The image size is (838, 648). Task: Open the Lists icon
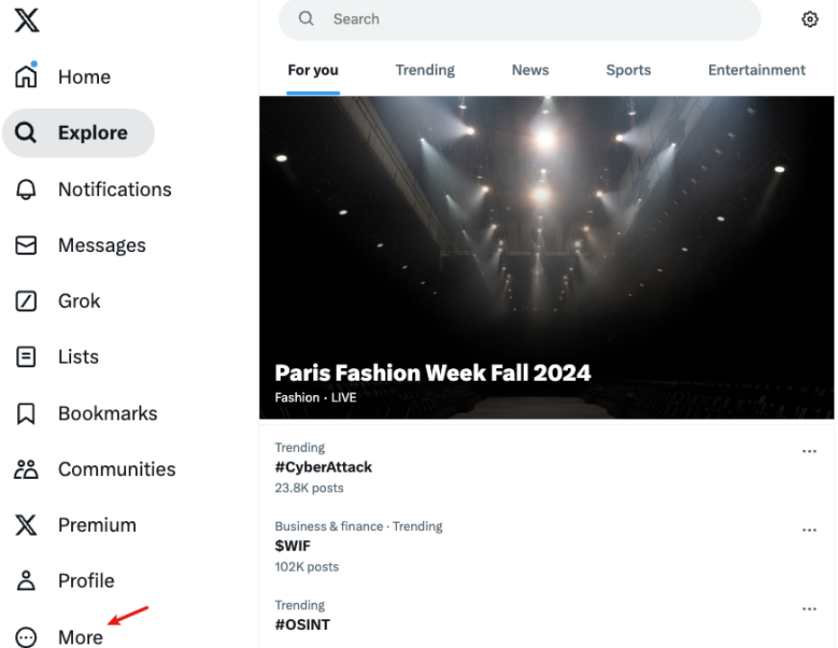coord(27,357)
